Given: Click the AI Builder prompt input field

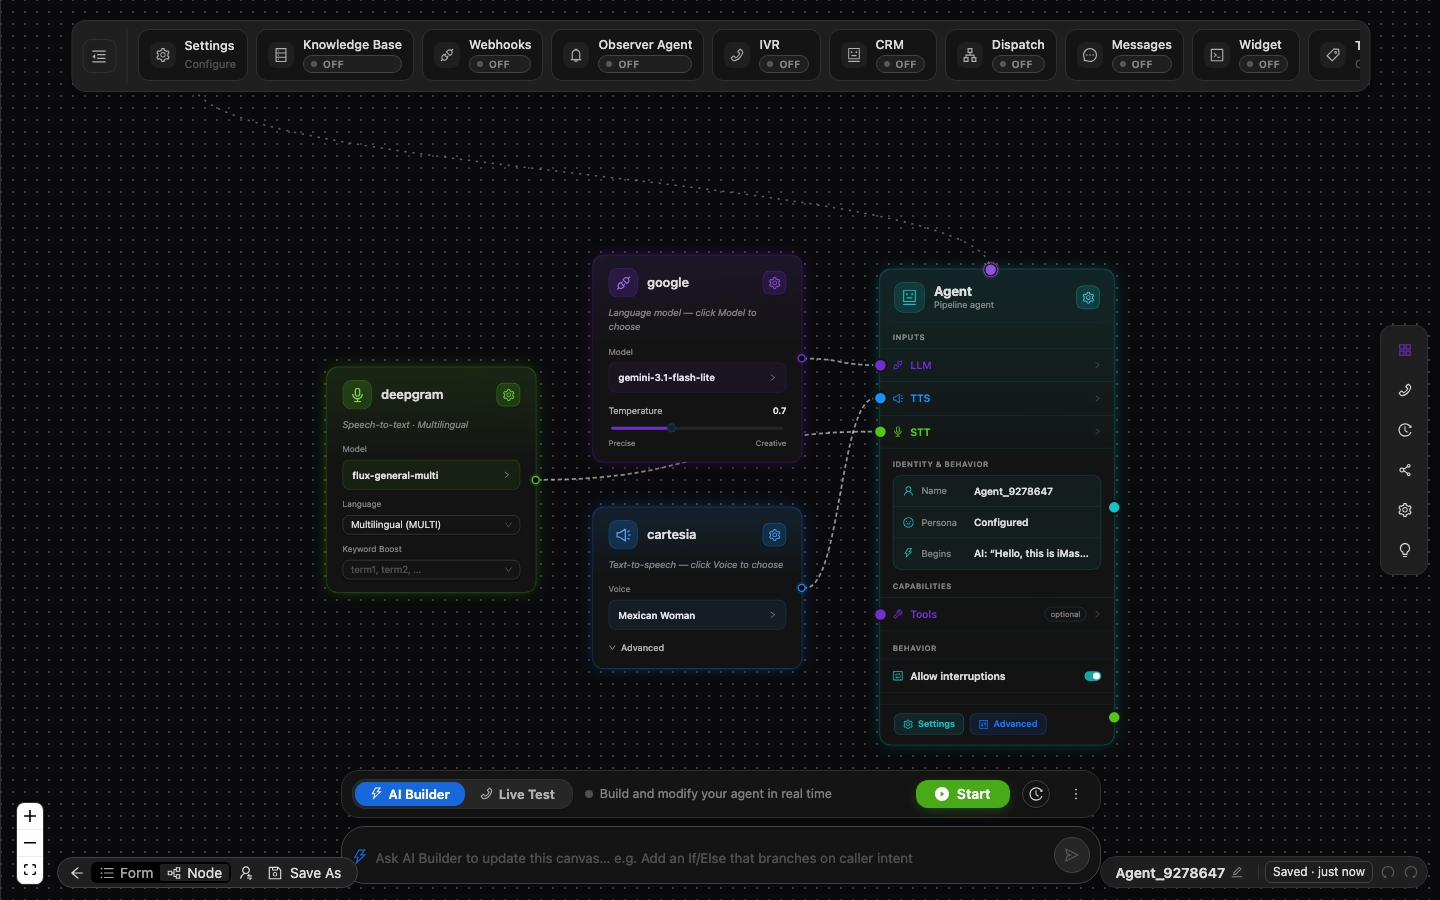Looking at the screenshot, I should click(x=705, y=857).
